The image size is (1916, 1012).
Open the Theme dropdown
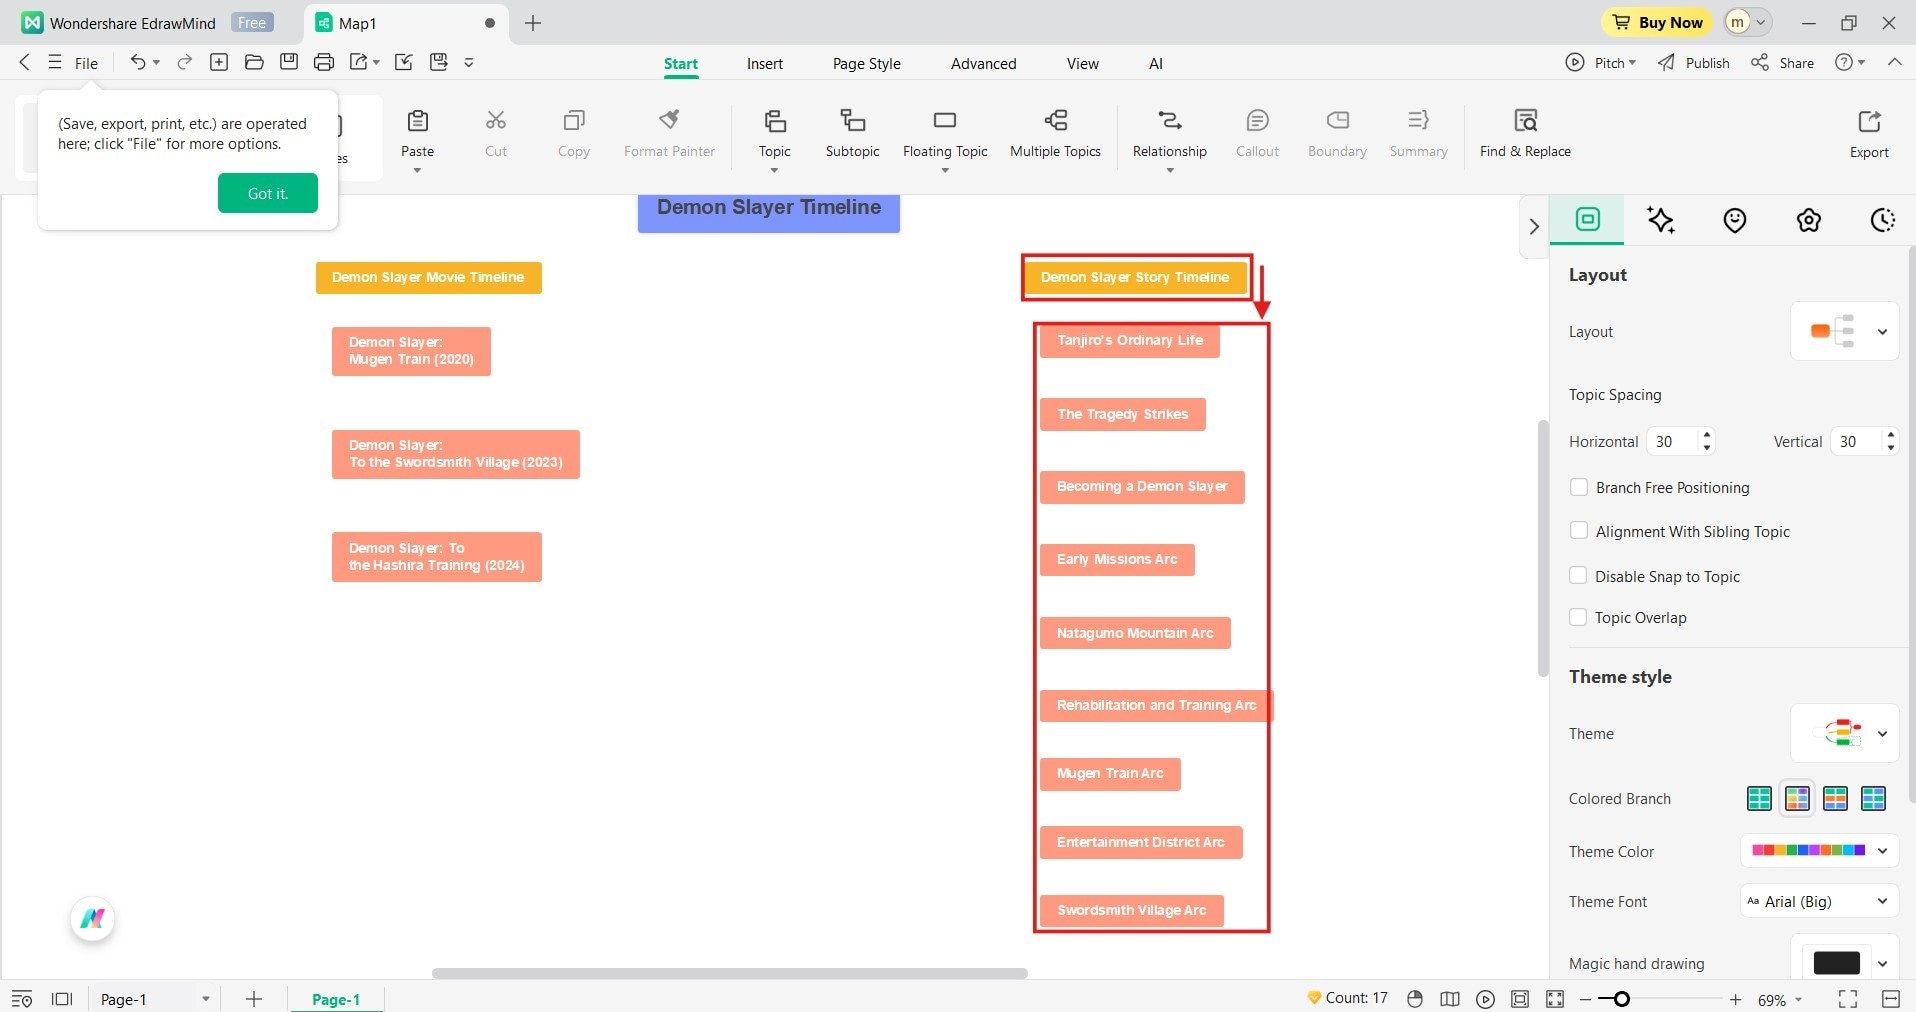(x=1844, y=733)
